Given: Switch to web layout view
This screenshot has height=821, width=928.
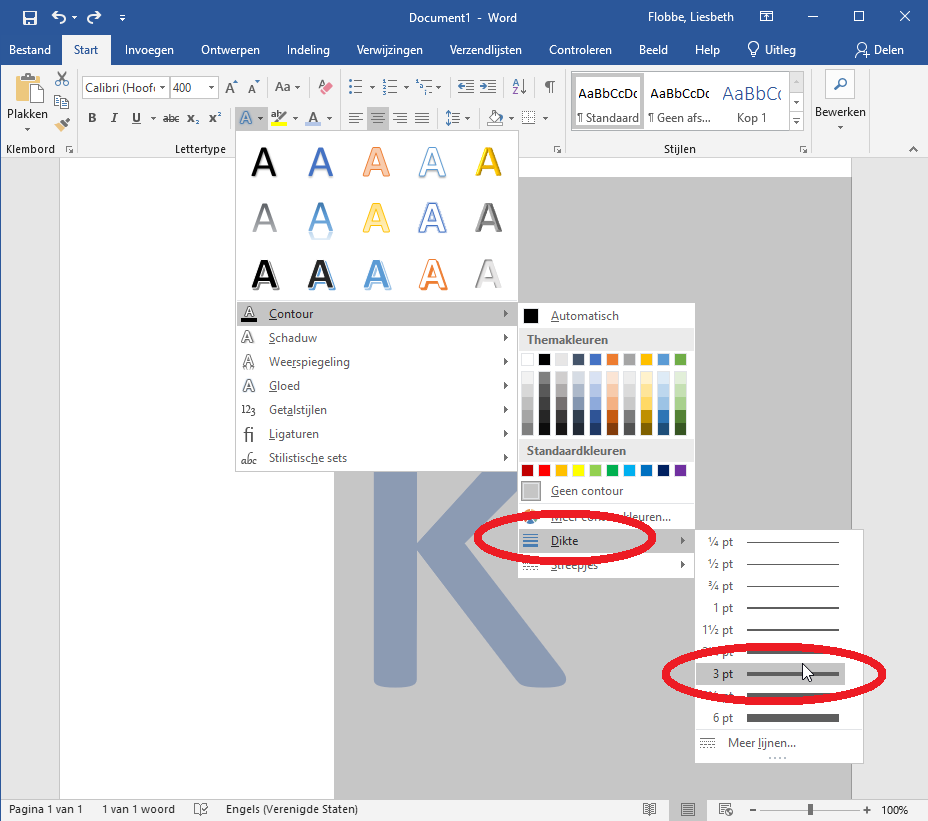Looking at the screenshot, I should [x=726, y=809].
